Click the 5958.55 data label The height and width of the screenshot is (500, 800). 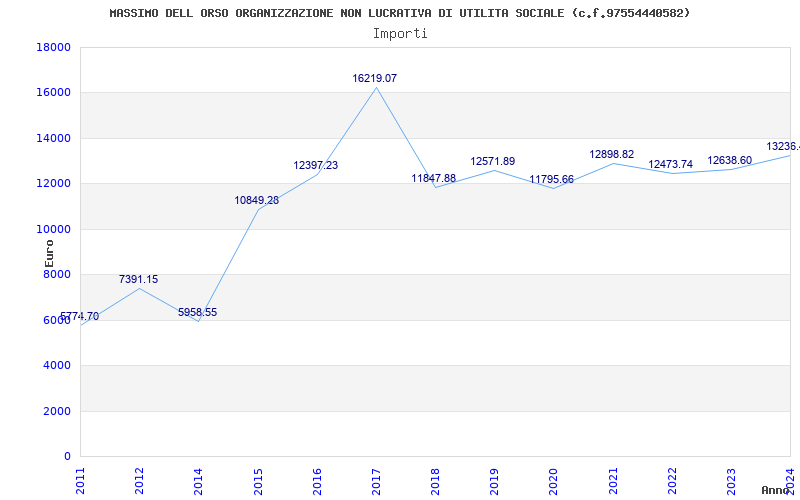(197, 312)
